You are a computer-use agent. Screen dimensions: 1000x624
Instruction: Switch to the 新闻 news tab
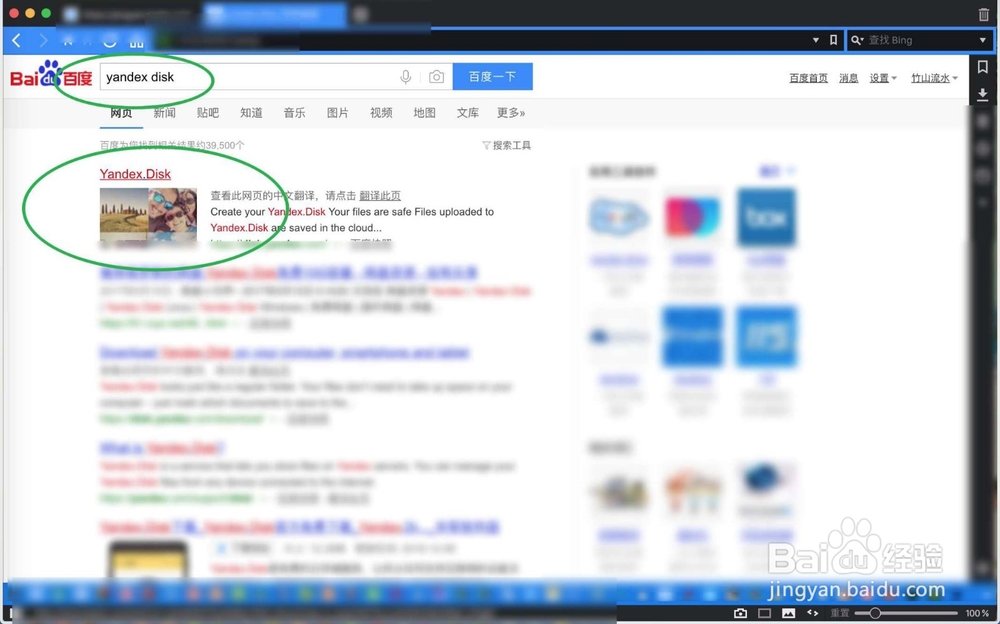165,113
